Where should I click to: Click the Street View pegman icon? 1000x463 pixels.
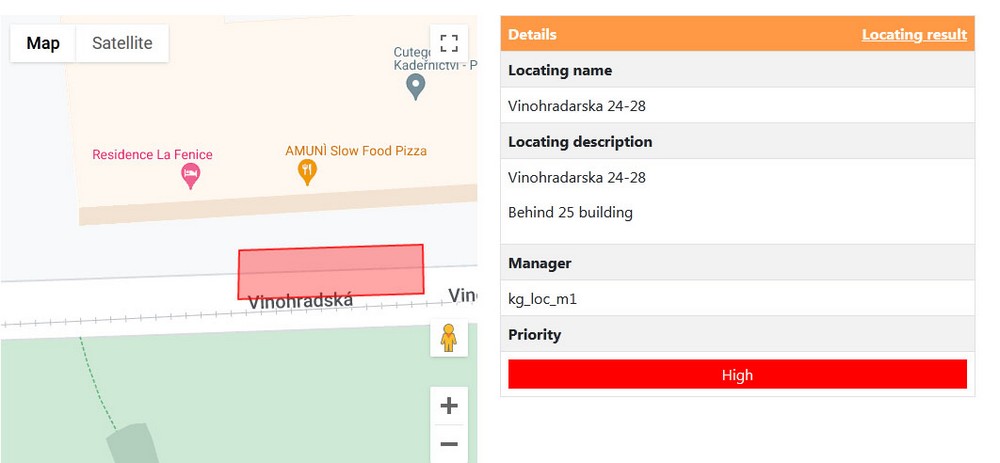pos(449,338)
